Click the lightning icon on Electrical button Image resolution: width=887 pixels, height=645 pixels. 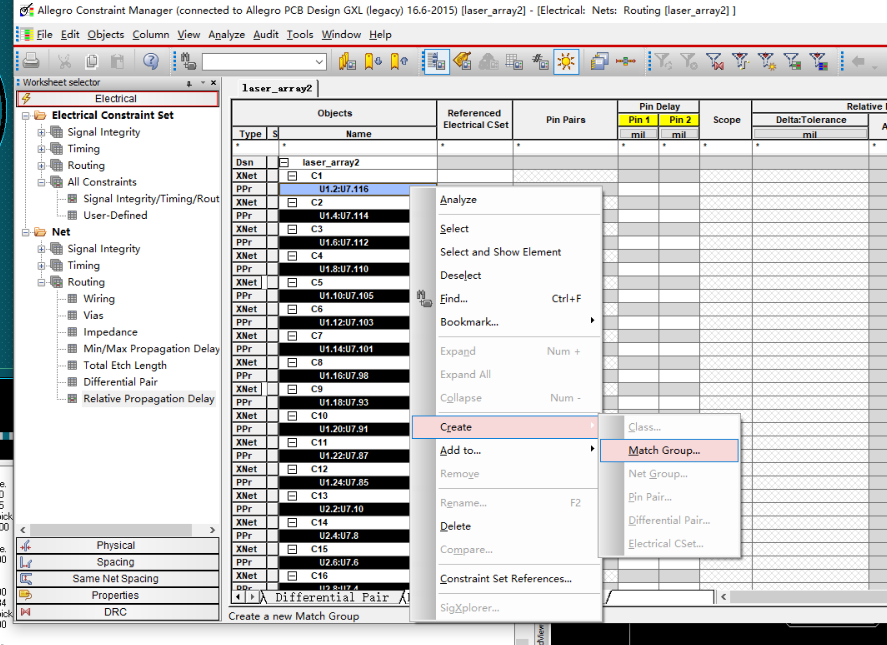26,98
